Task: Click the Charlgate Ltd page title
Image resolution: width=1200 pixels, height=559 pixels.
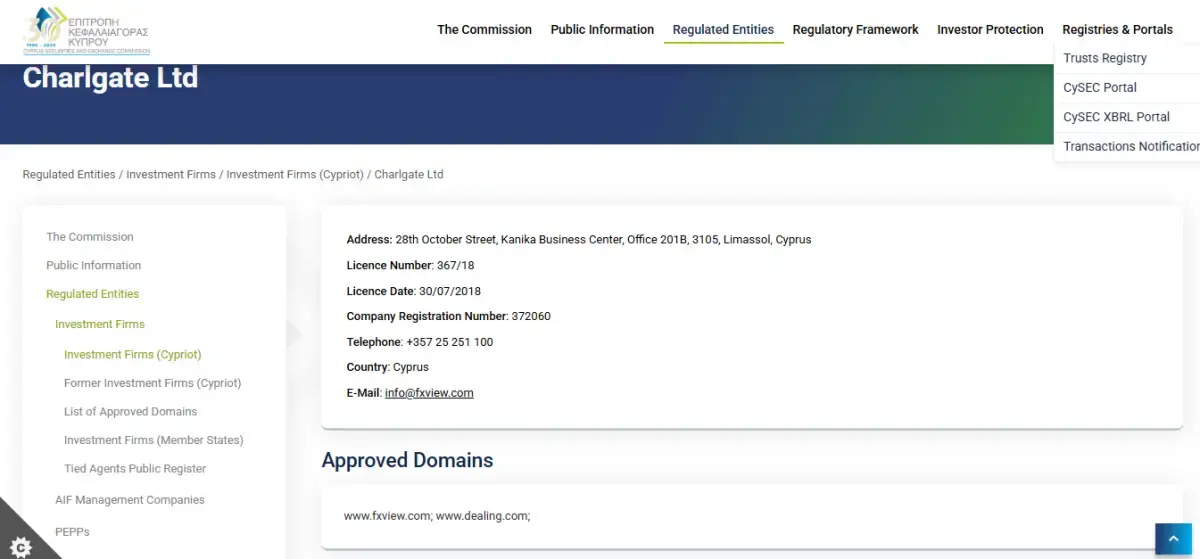Action: coord(110,77)
